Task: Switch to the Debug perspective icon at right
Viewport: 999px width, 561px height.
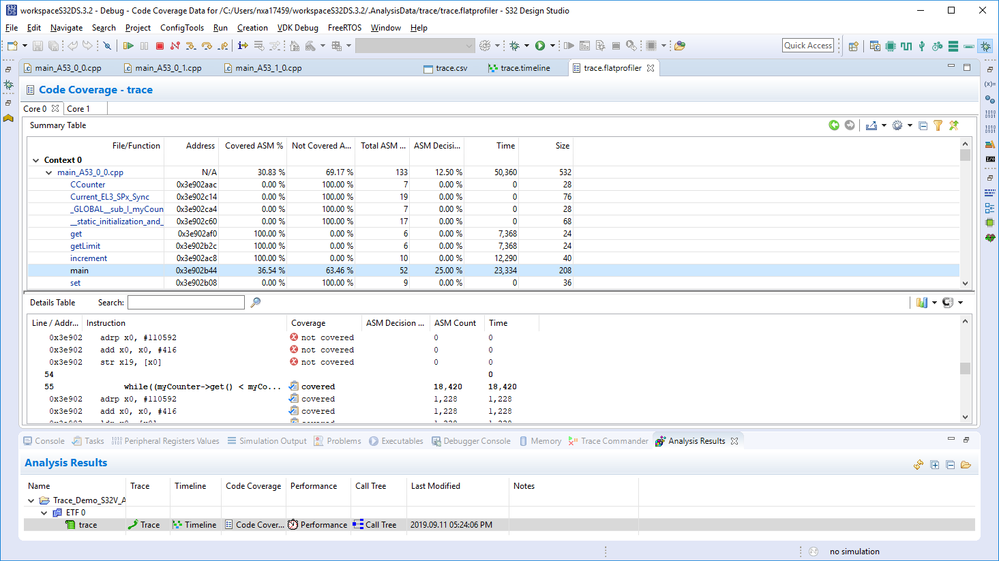Action: pyautogui.click(x=986, y=46)
